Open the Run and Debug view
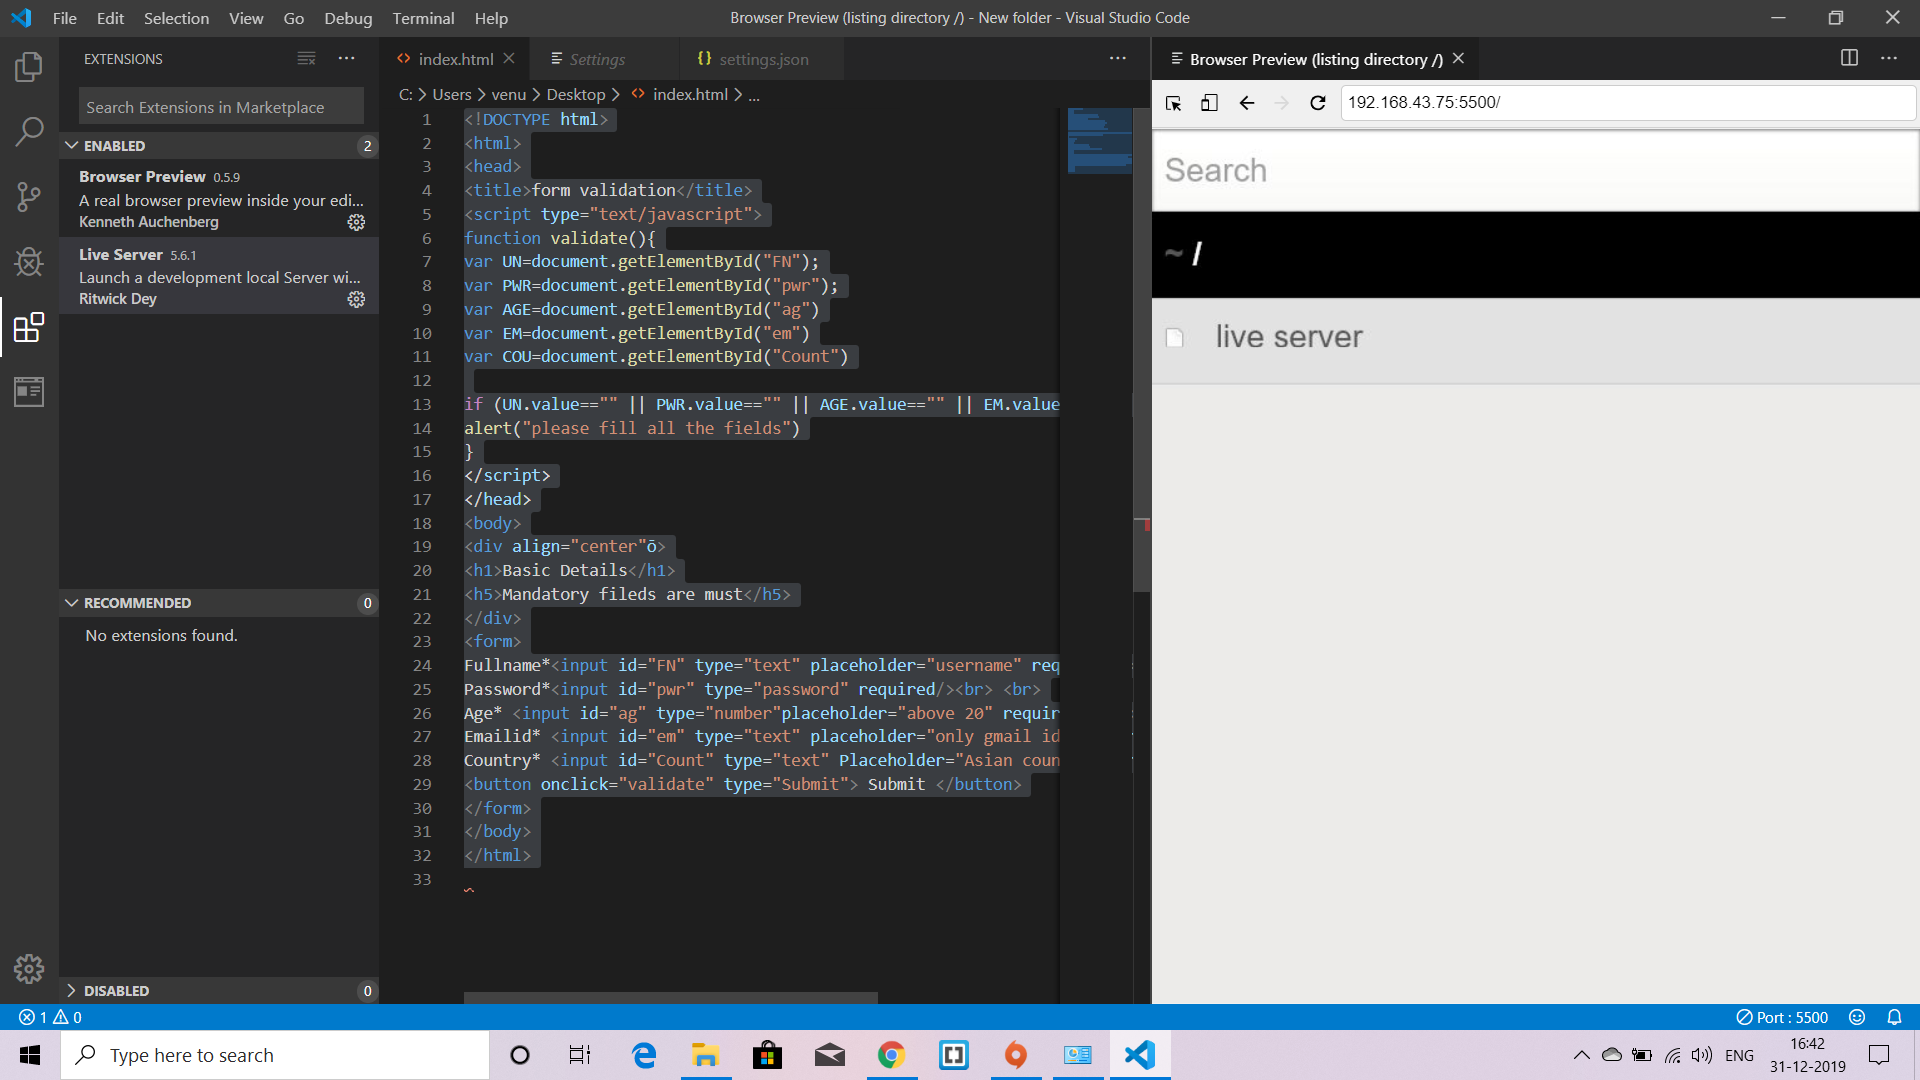This screenshot has width=1920, height=1080. pos(29,262)
